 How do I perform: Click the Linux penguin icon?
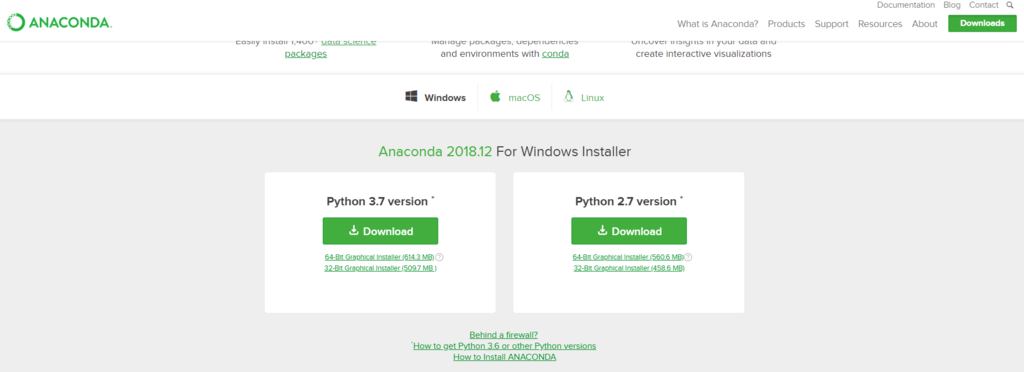click(568, 97)
